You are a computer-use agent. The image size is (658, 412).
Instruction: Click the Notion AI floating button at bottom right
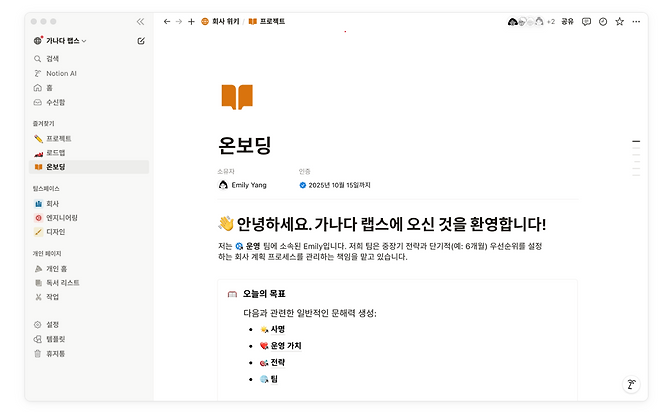630,383
